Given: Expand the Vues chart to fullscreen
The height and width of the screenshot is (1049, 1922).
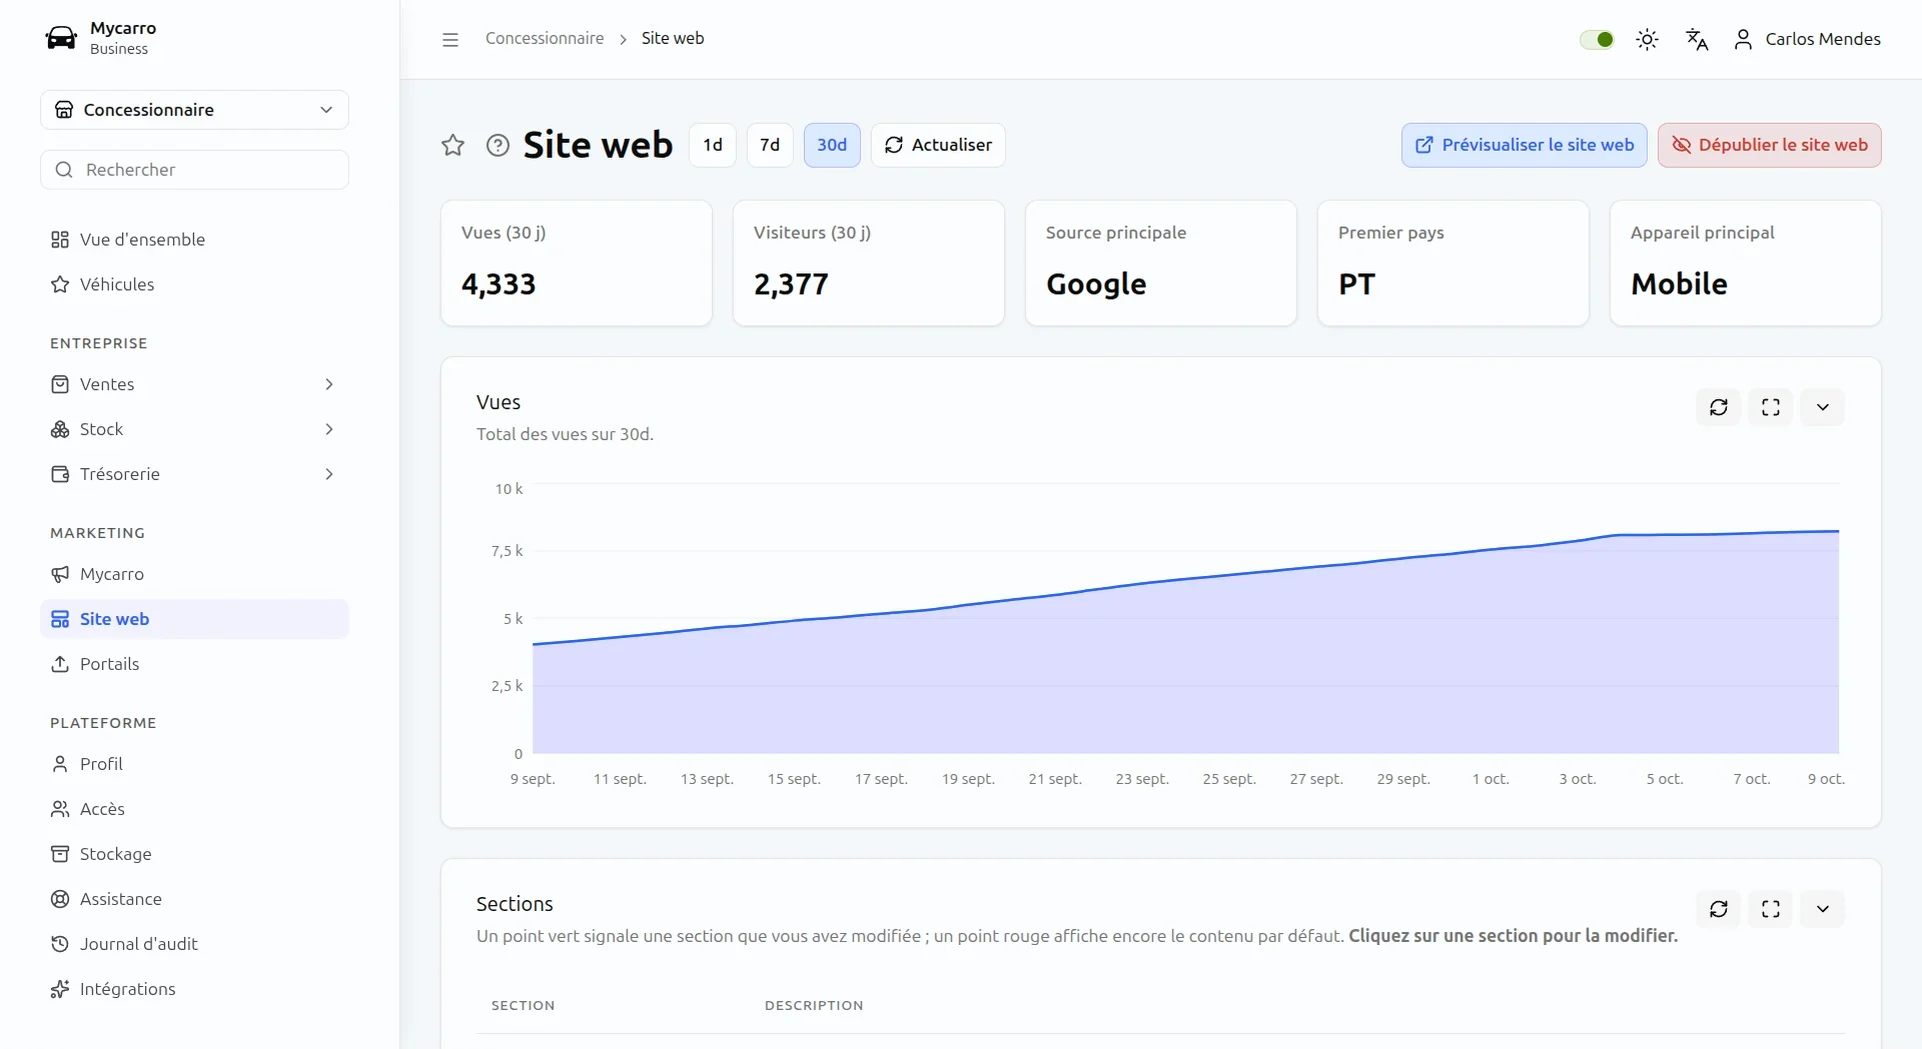Looking at the screenshot, I should click(1771, 407).
